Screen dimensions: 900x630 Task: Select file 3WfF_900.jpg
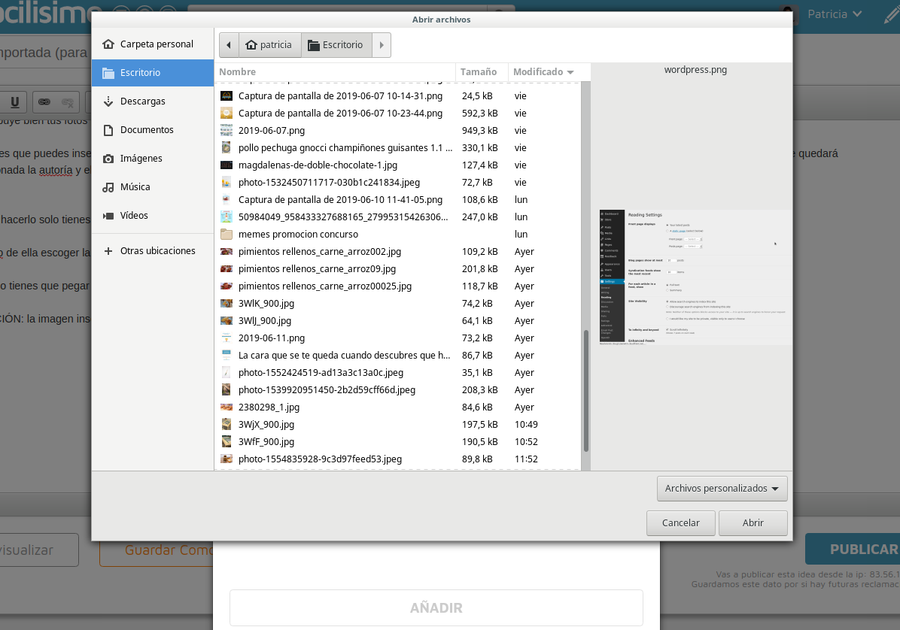point(266,441)
